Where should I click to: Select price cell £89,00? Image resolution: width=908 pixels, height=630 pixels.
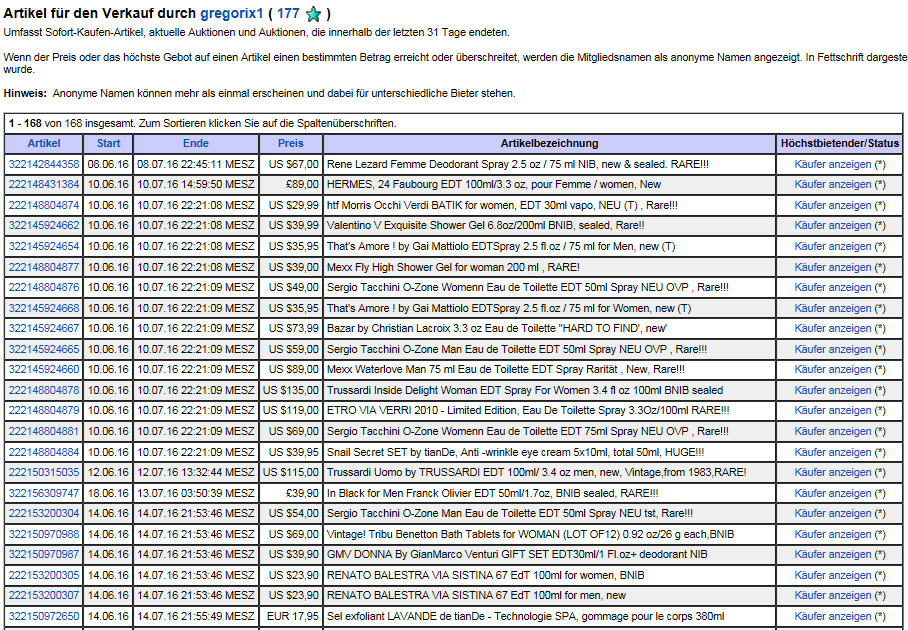(291, 185)
